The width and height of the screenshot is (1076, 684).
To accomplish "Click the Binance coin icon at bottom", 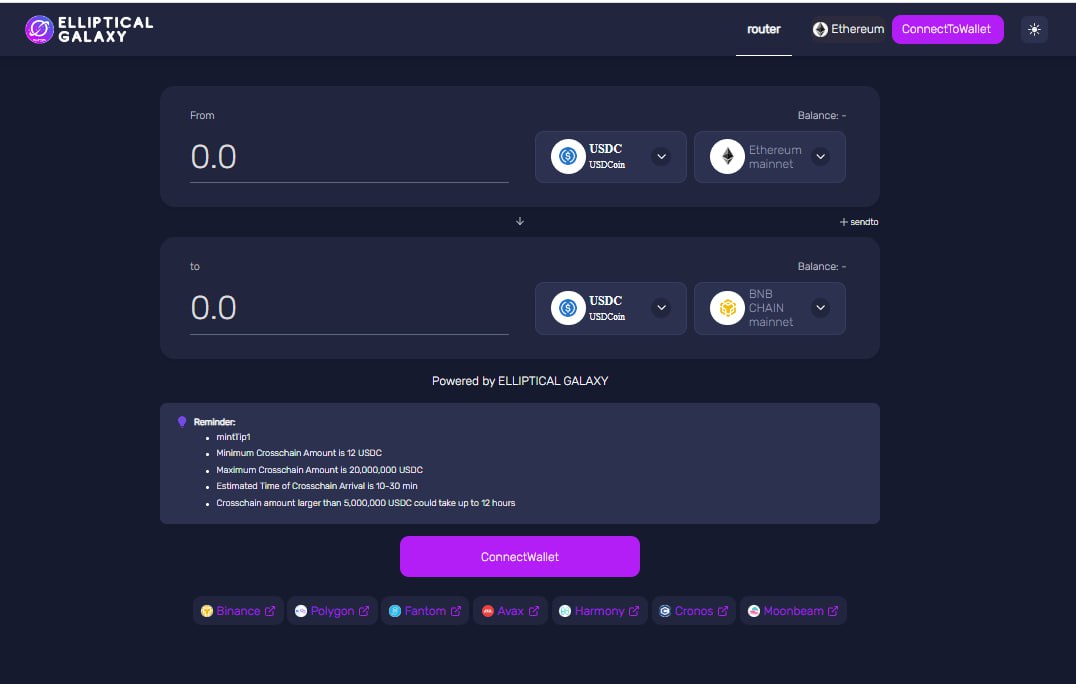I will pyautogui.click(x=207, y=611).
